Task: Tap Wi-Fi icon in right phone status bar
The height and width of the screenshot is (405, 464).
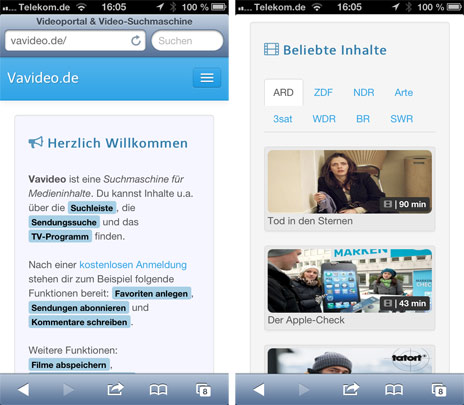Action: tap(317, 7)
